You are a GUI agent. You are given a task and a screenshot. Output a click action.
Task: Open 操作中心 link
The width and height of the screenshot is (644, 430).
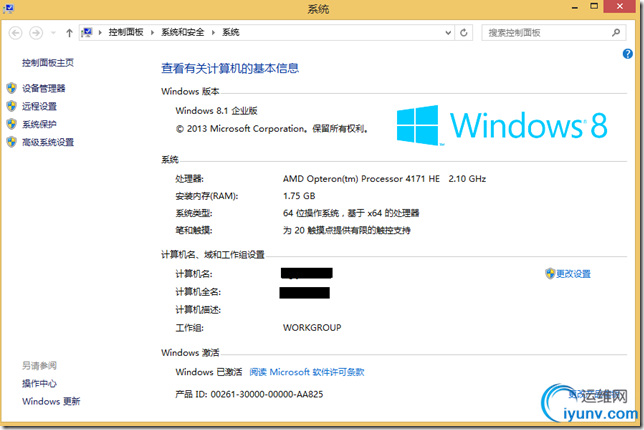click(39, 384)
